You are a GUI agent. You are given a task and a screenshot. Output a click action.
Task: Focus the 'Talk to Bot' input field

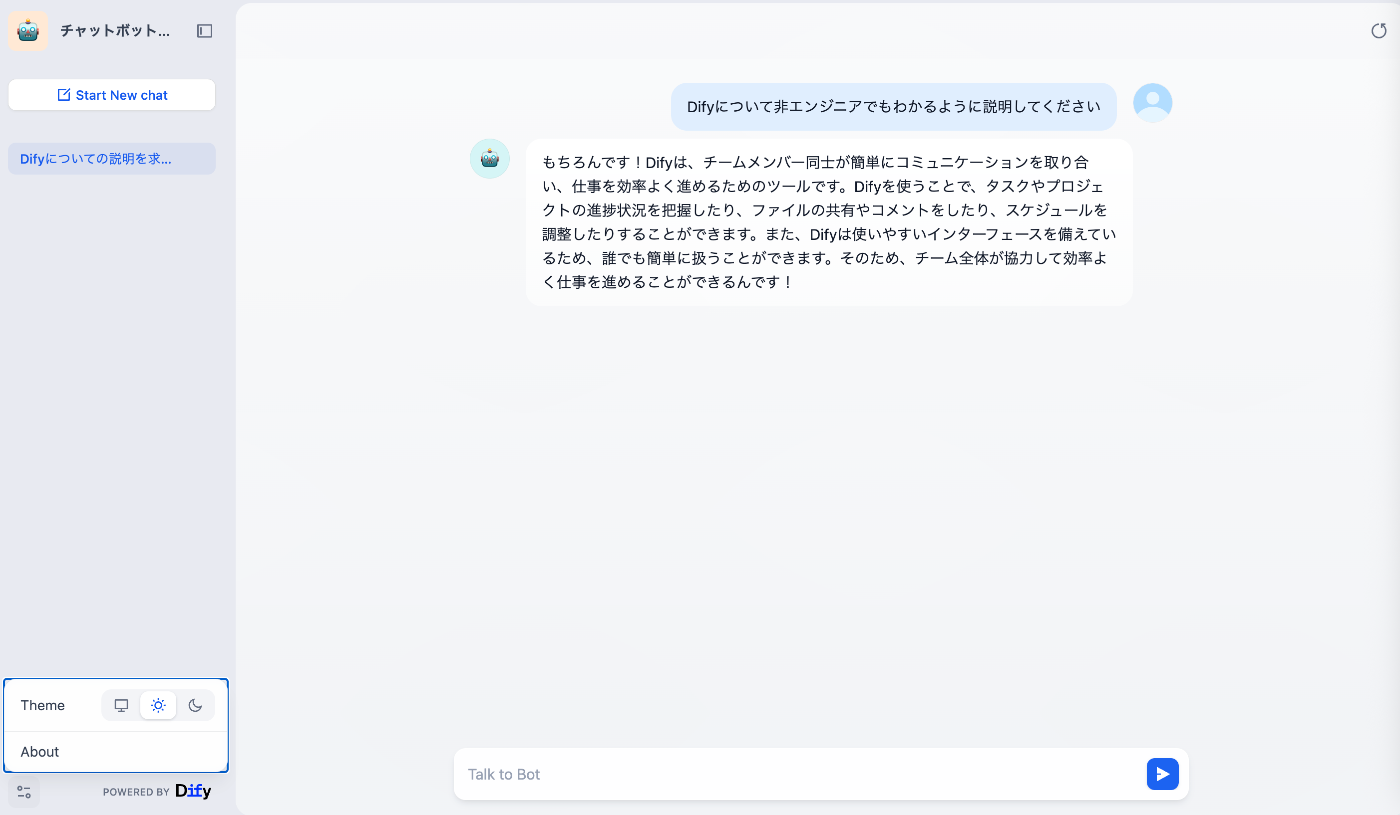point(800,774)
